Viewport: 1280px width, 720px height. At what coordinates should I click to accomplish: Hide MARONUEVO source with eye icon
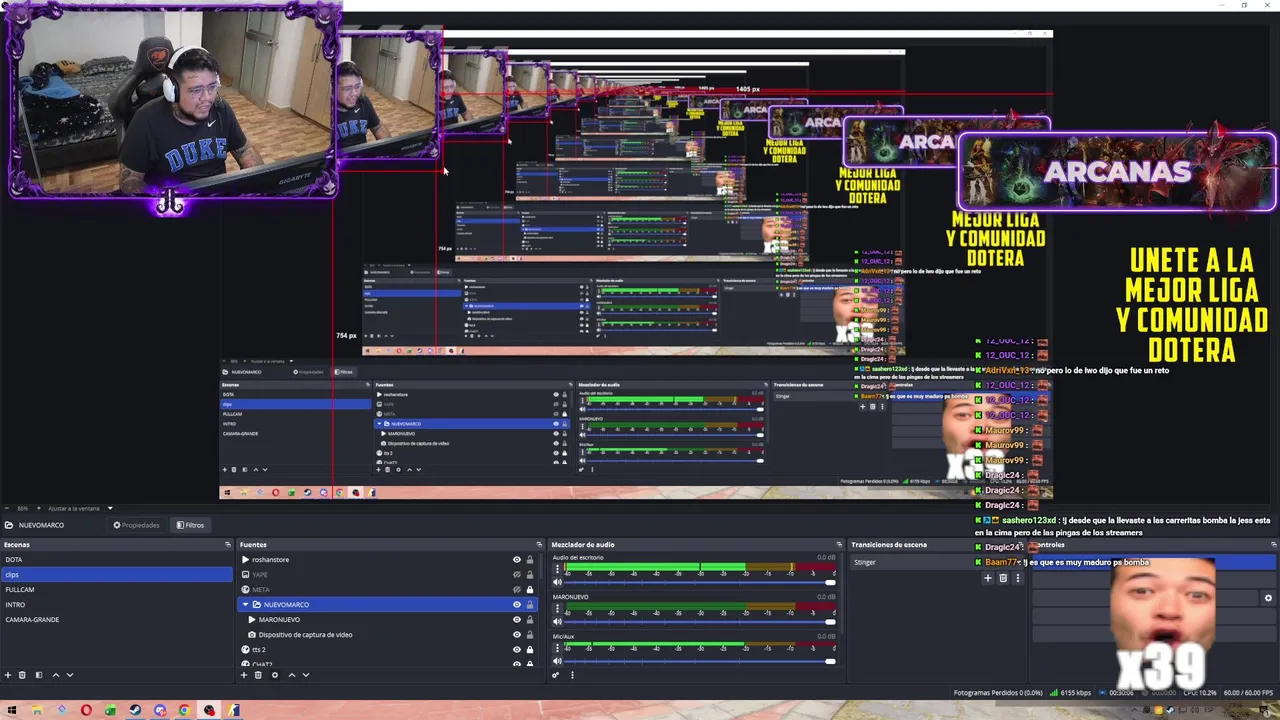click(517, 620)
